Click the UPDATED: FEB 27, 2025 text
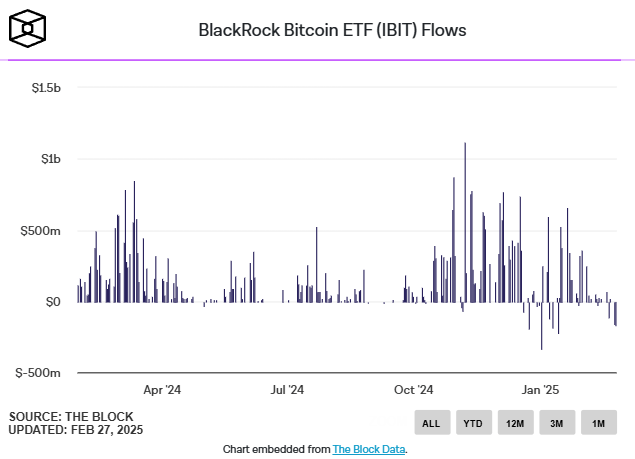 [x=76, y=430]
